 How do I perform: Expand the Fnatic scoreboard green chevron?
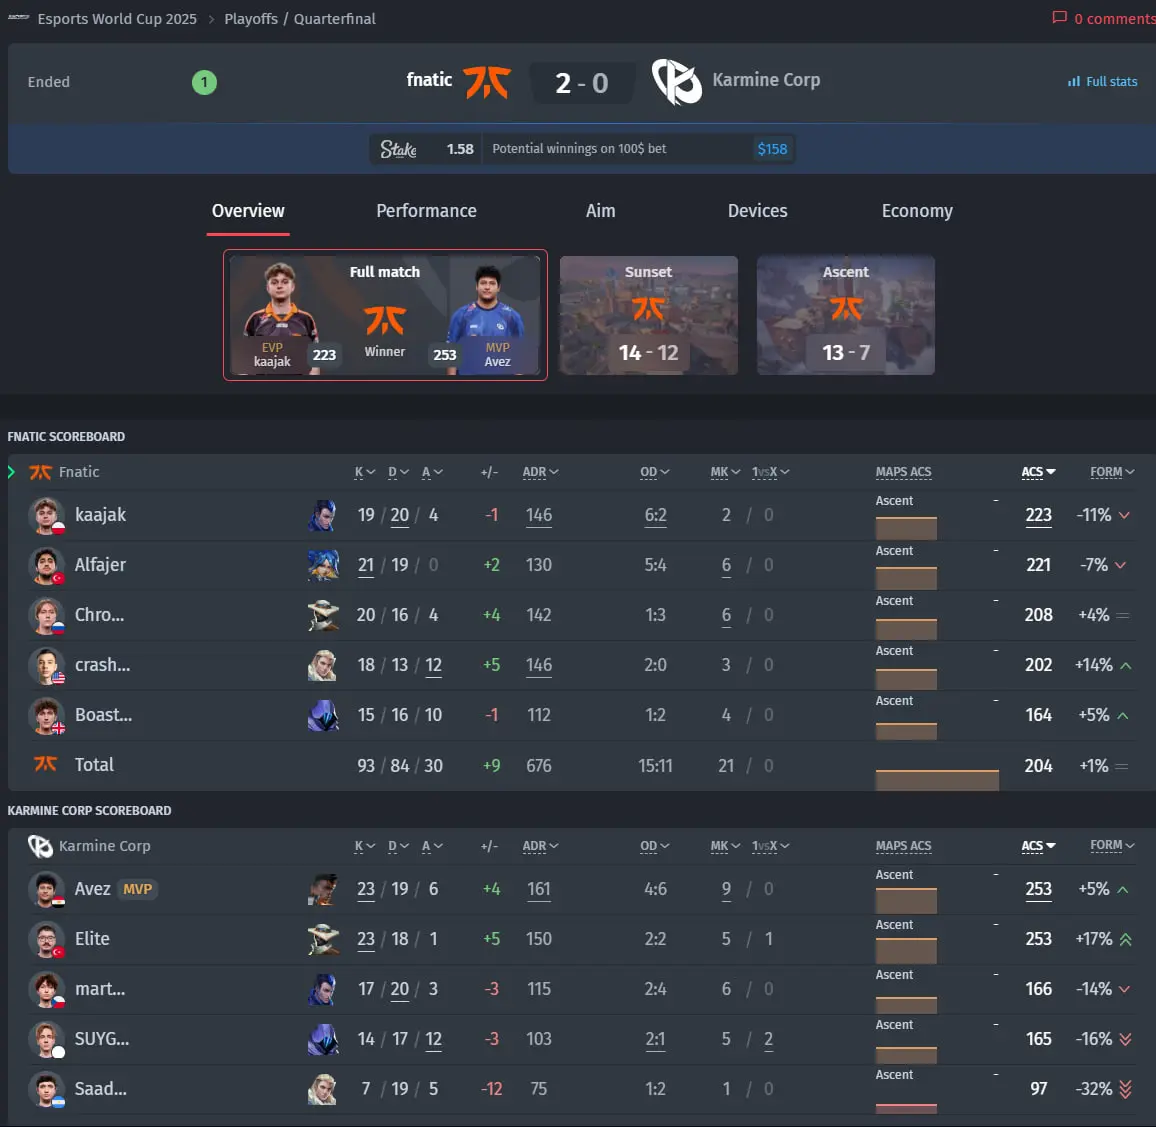pyautogui.click(x=11, y=472)
